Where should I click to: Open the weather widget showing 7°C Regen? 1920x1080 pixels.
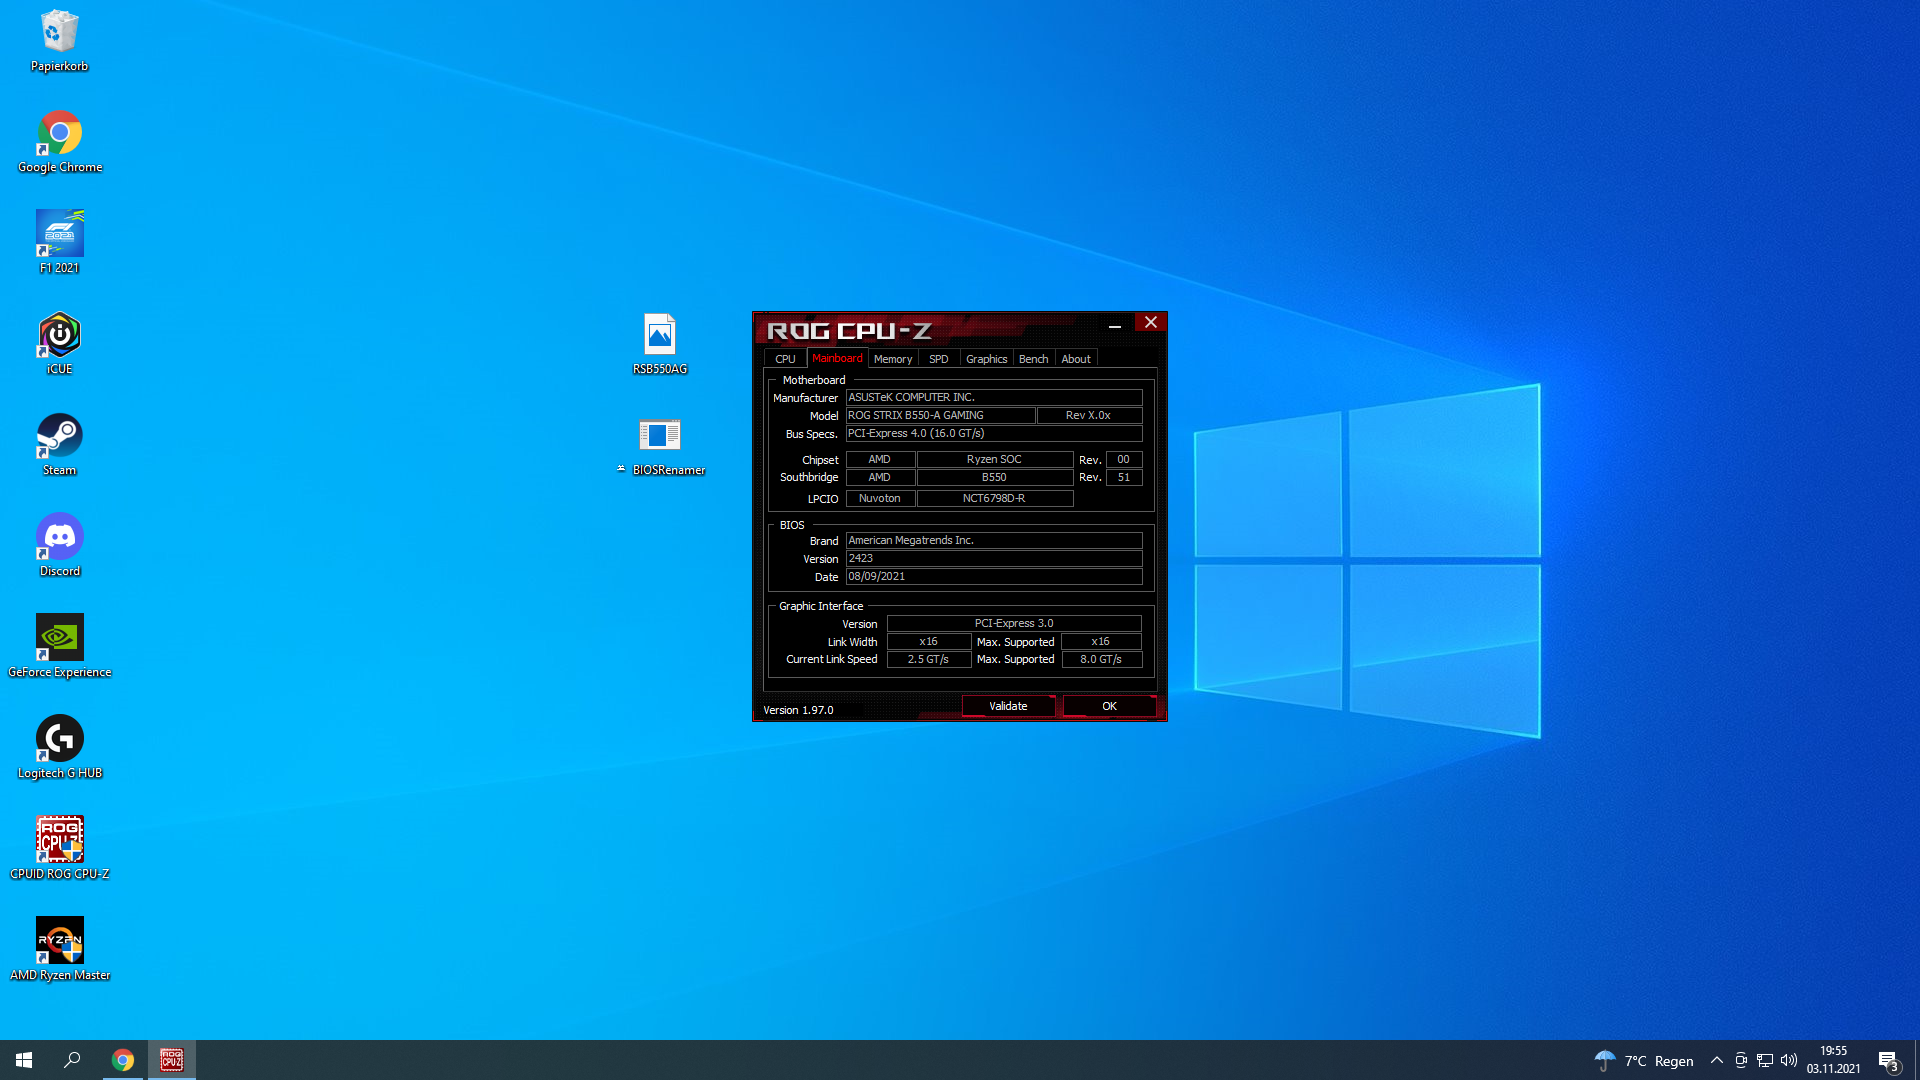pos(1644,1061)
